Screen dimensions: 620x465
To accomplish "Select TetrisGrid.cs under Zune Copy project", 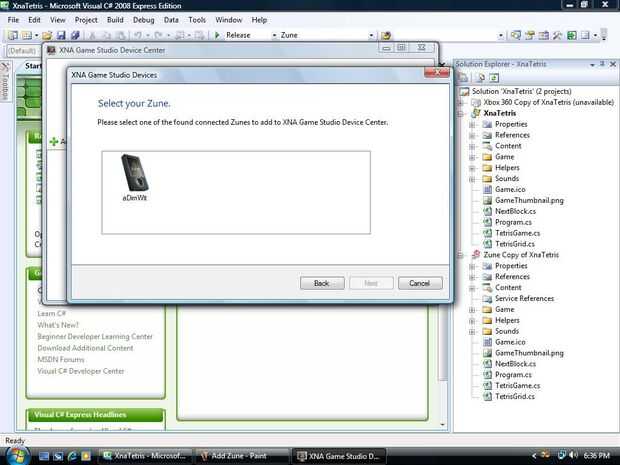I will tap(515, 397).
